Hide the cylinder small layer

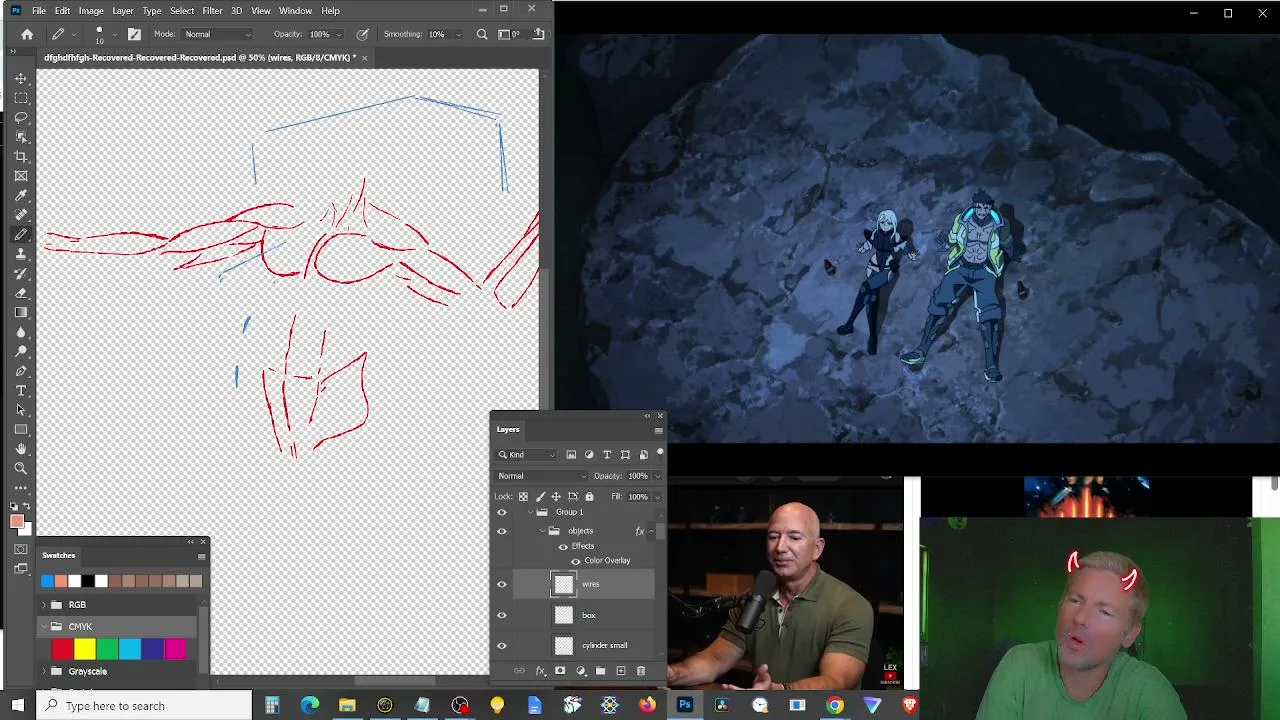pos(502,646)
